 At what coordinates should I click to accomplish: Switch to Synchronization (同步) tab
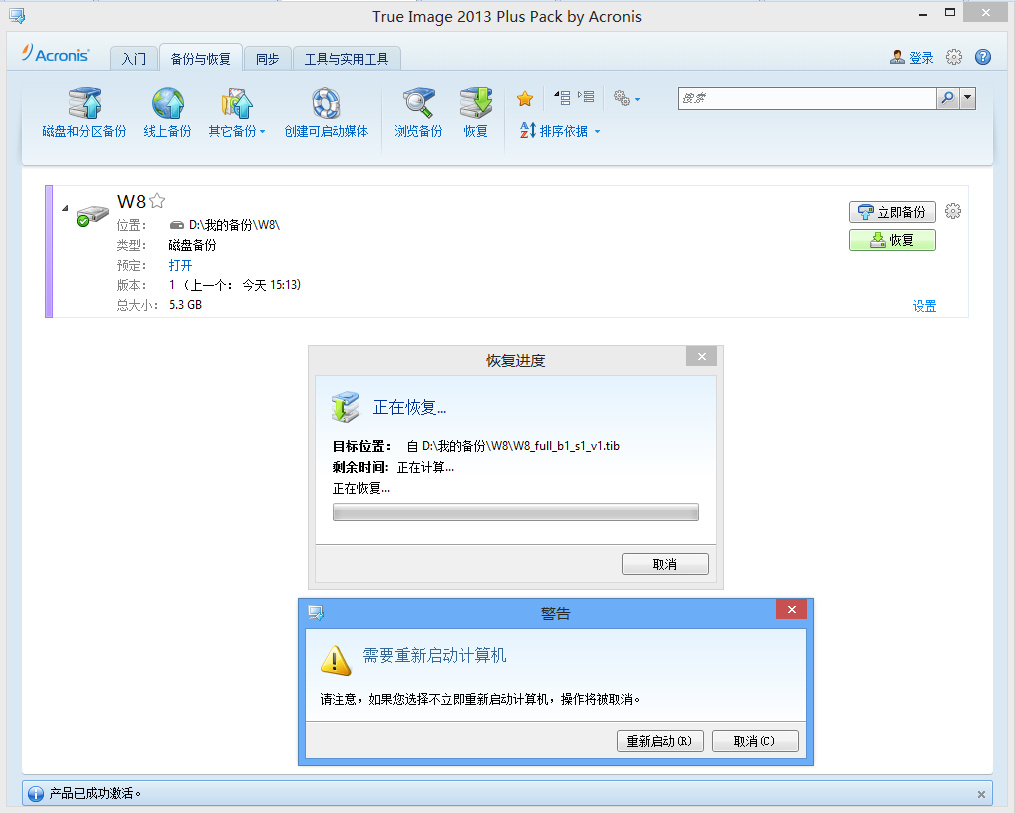267,59
